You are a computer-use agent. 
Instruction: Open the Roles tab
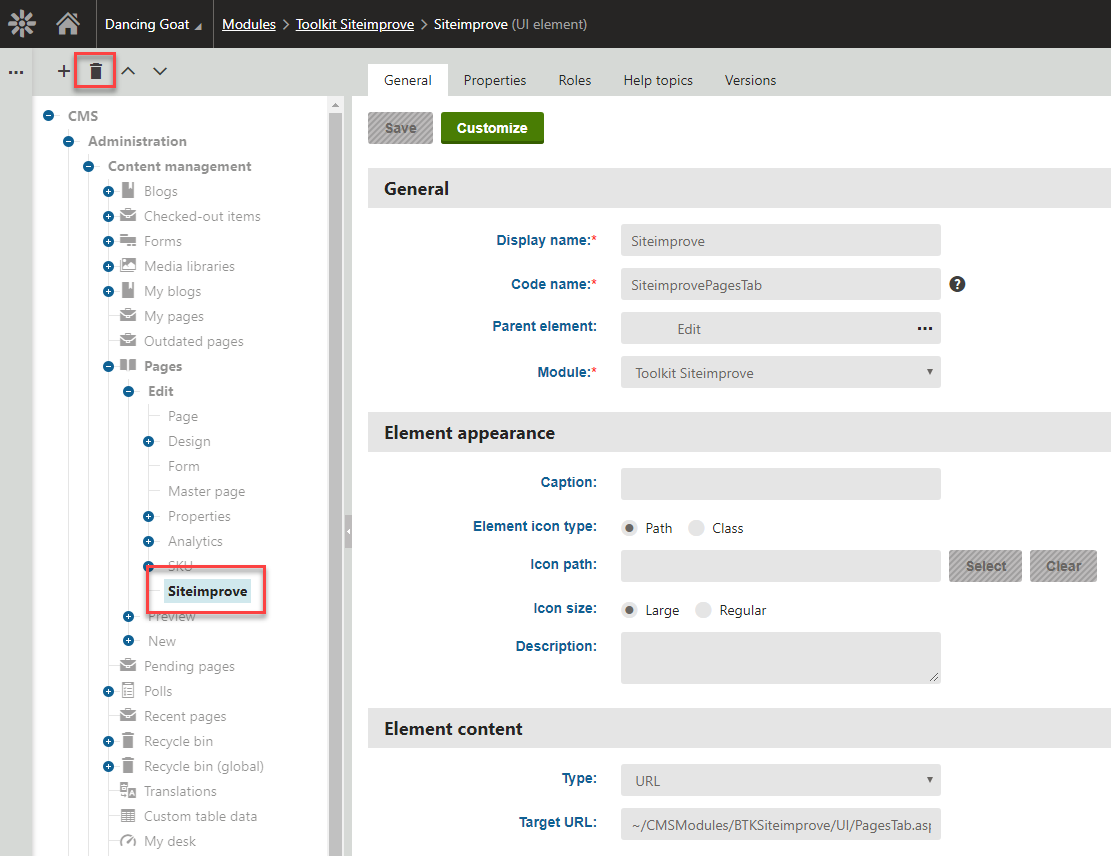575,80
